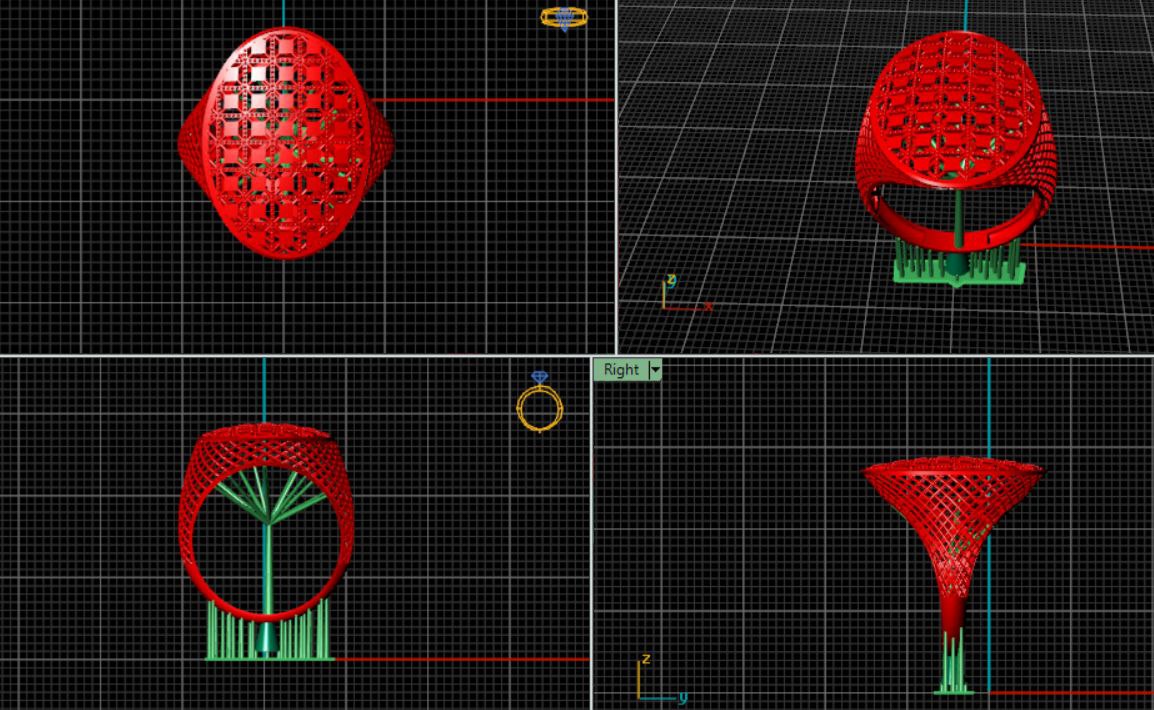
Task: Click the gold ring icon in the top viewport
Action: click(564, 18)
